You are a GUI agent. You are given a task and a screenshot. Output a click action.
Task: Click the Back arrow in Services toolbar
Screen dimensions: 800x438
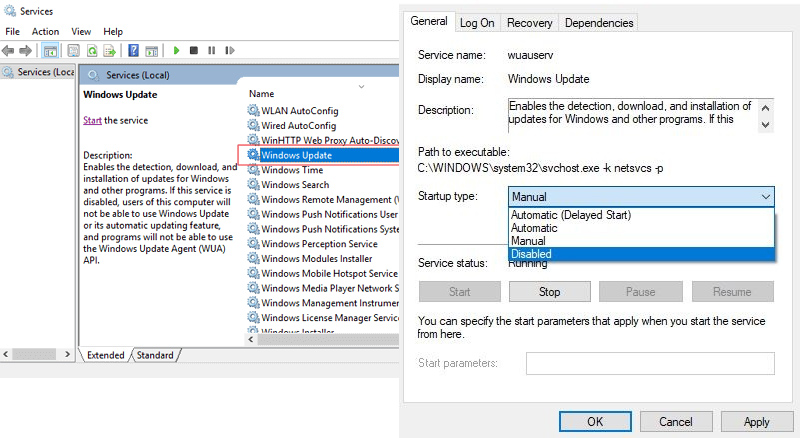[x=8, y=51]
